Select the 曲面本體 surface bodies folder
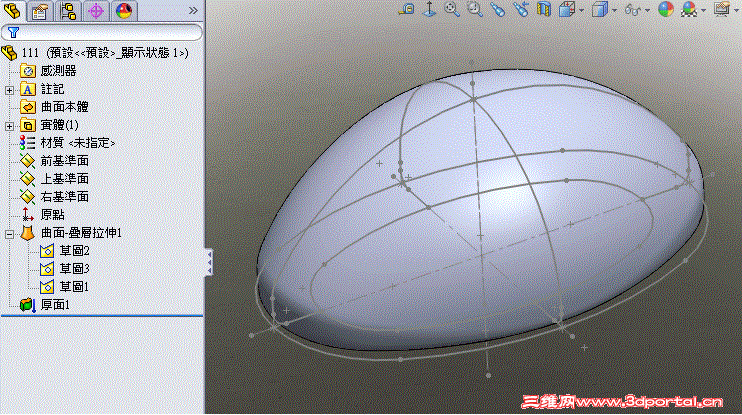Viewport: 742px width, 415px height. point(54,107)
